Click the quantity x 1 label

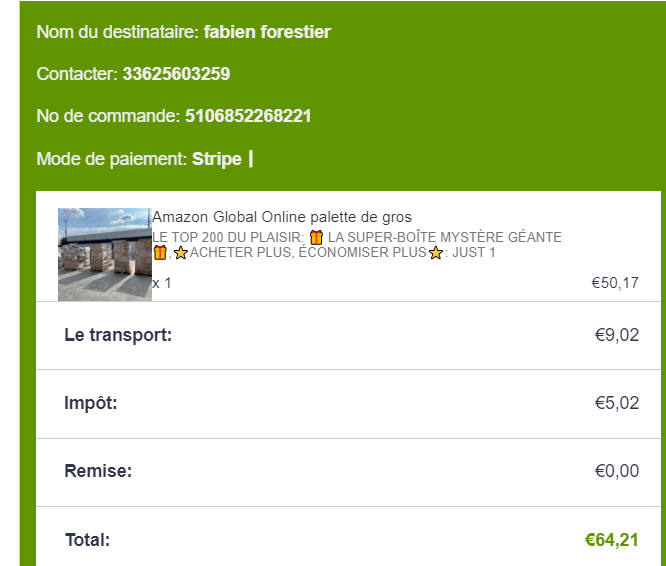162,283
